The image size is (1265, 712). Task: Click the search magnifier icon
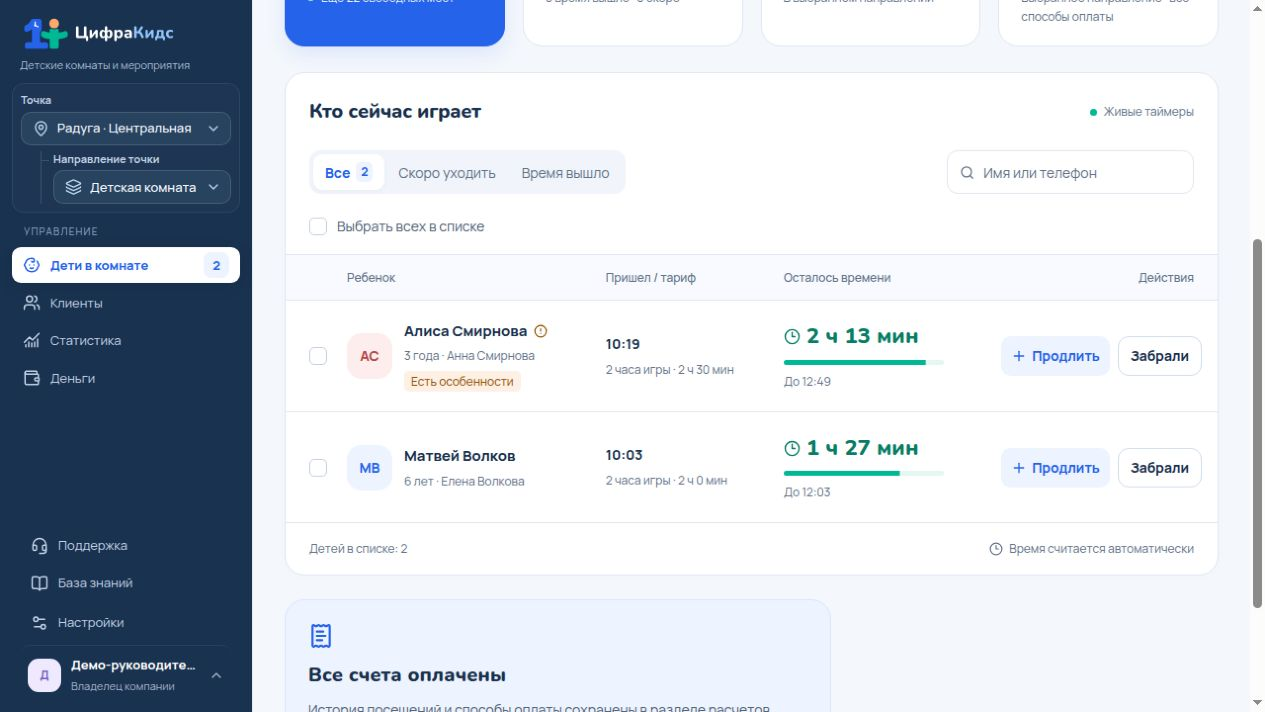[x=967, y=173]
